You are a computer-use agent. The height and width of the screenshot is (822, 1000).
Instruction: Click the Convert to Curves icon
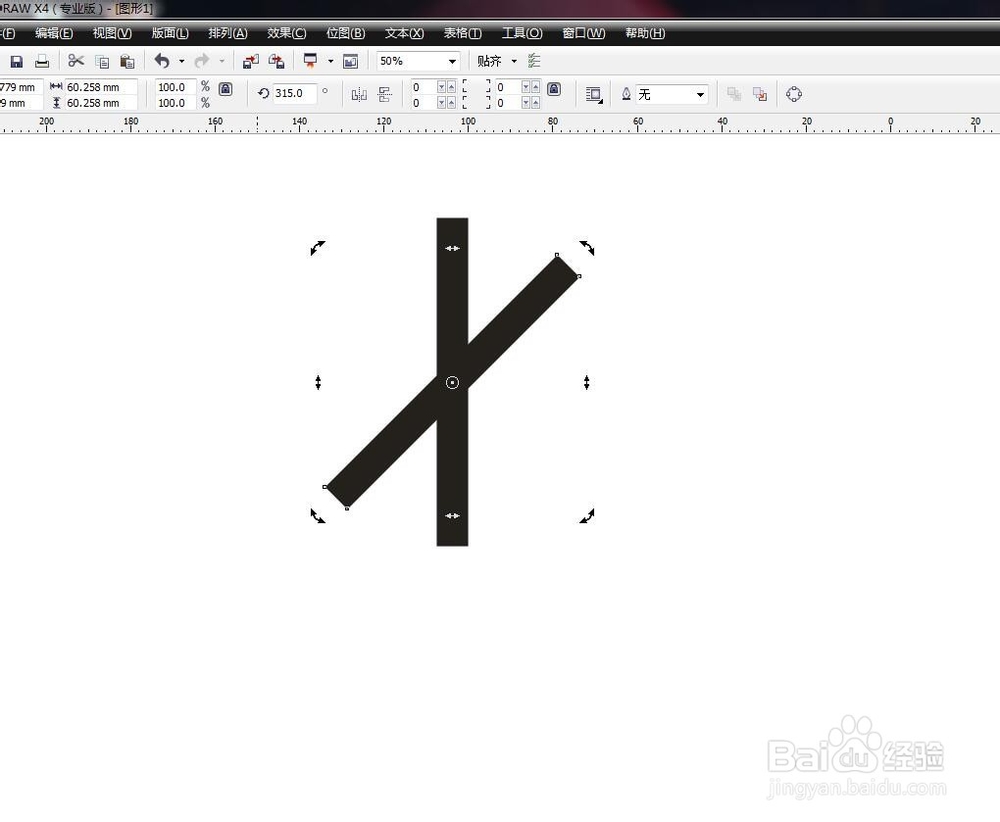[x=793, y=94]
